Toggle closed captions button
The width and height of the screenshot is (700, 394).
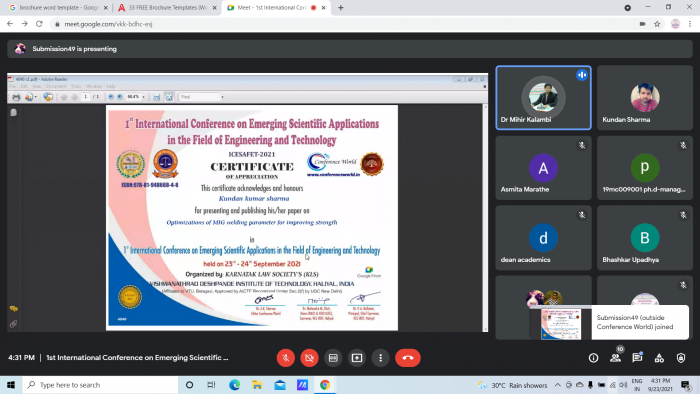pos(333,358)
